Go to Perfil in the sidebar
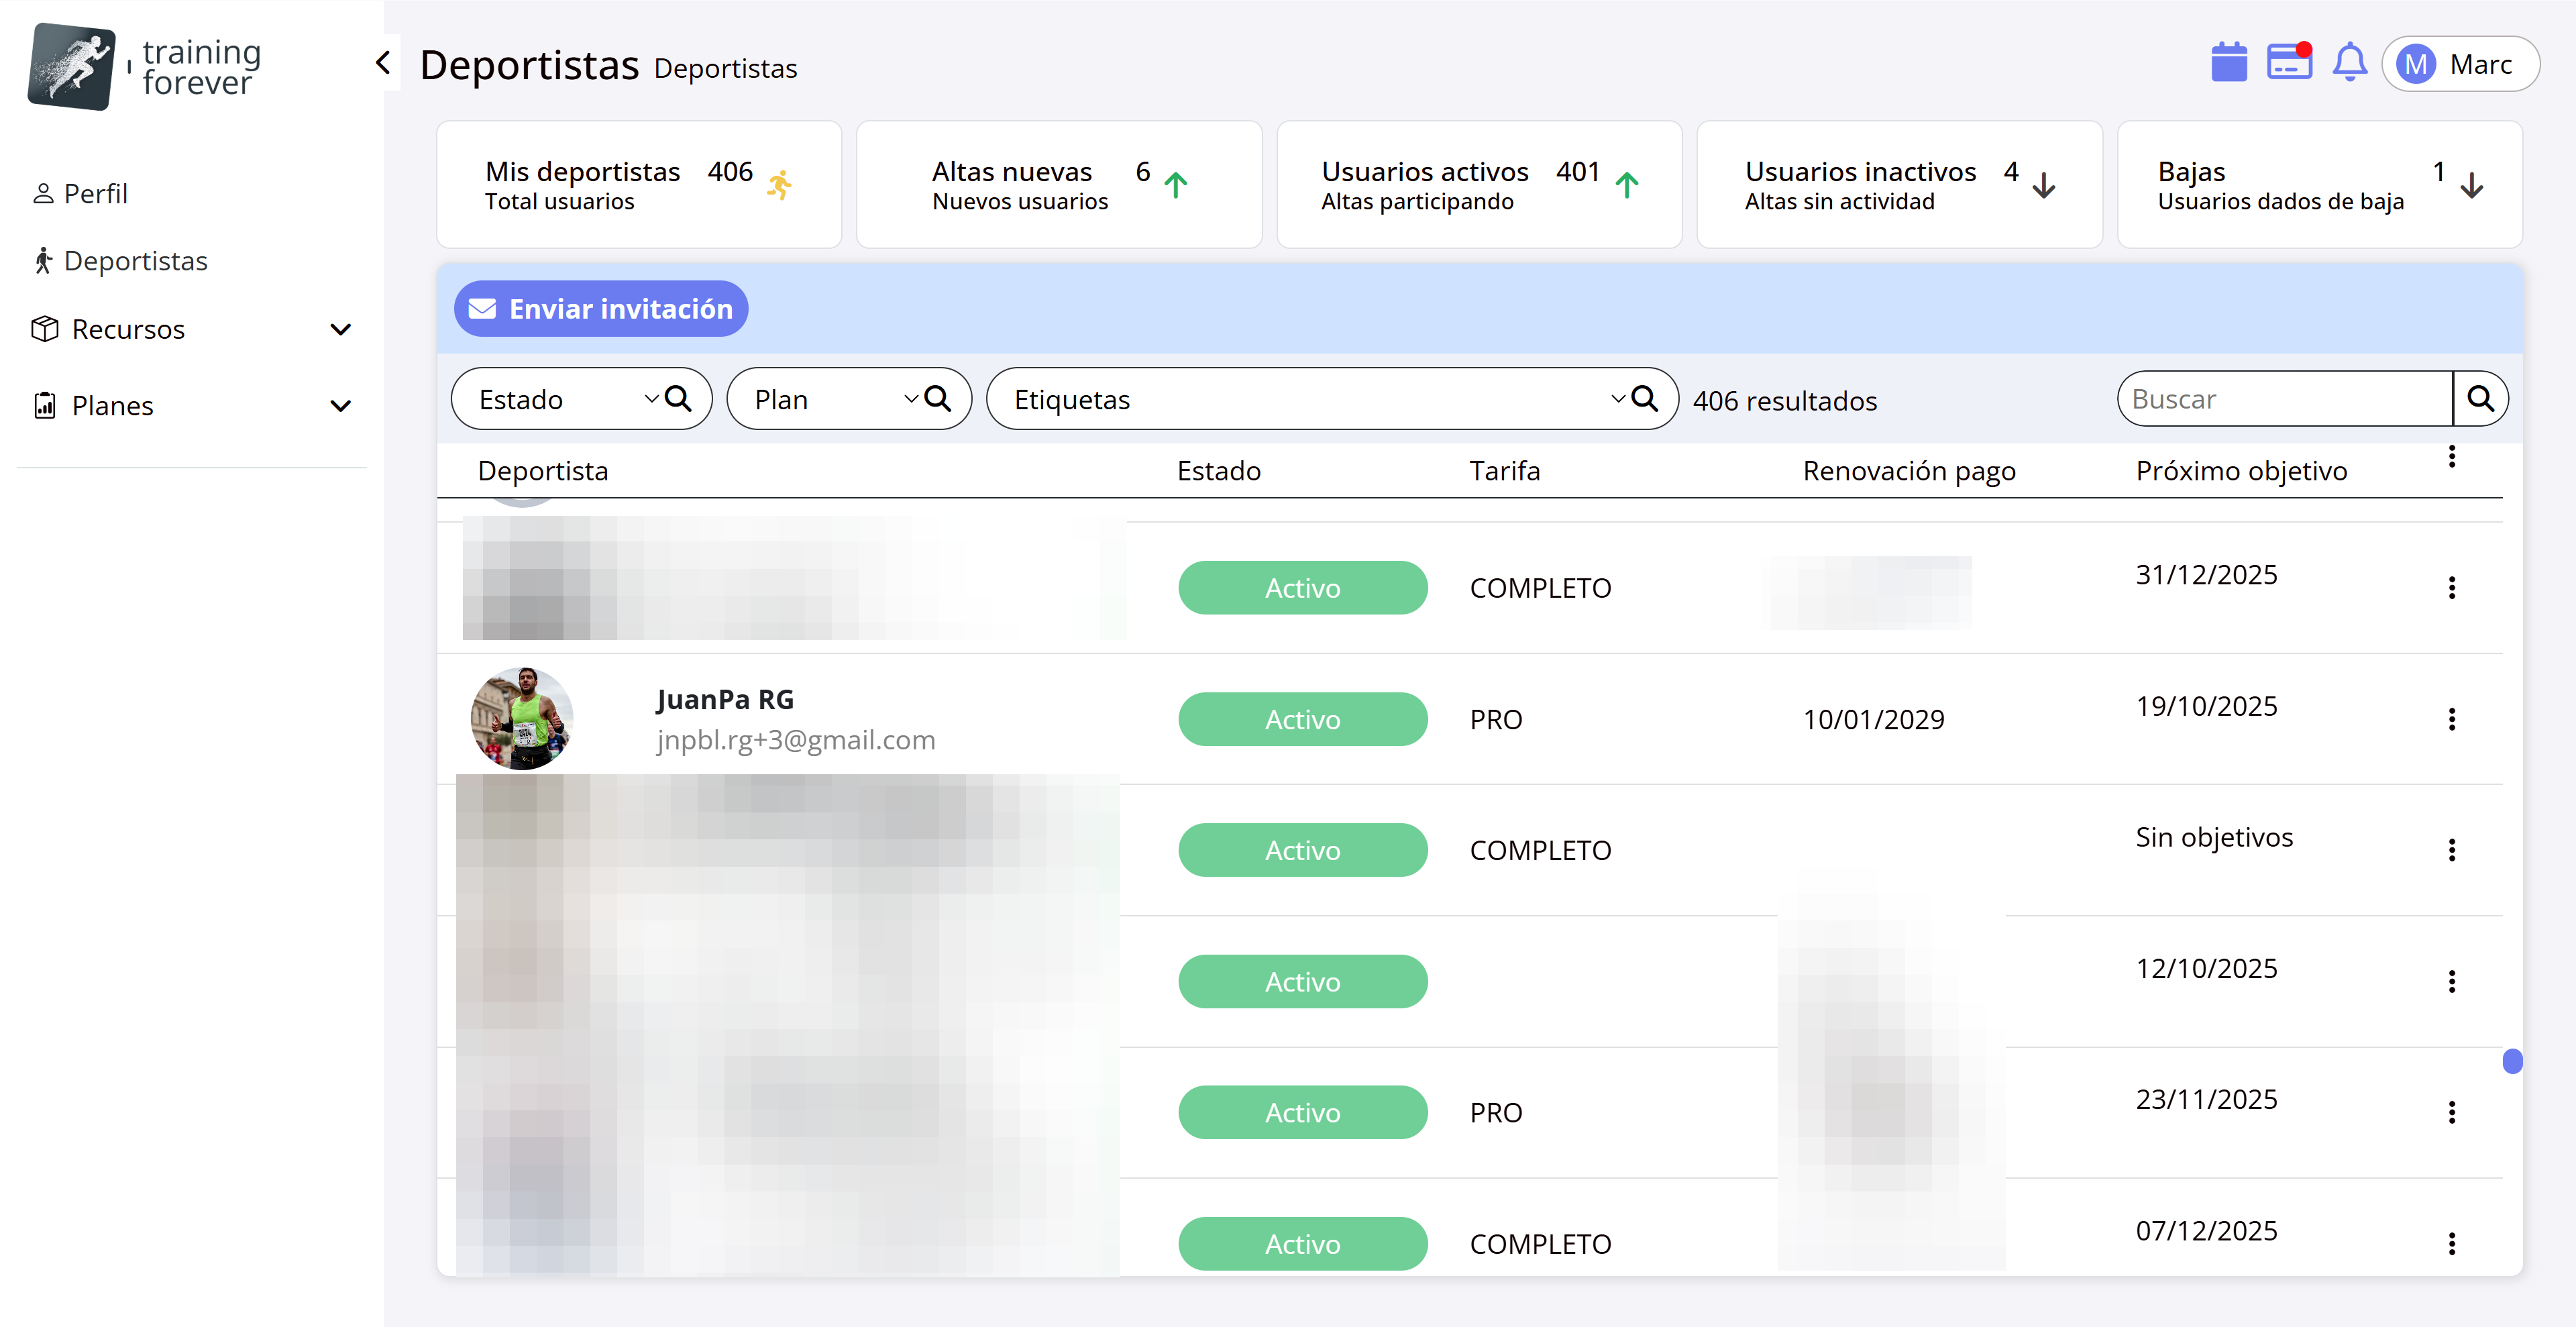This screenshot has height=1327, width=2576. click(x=95, y=193)
